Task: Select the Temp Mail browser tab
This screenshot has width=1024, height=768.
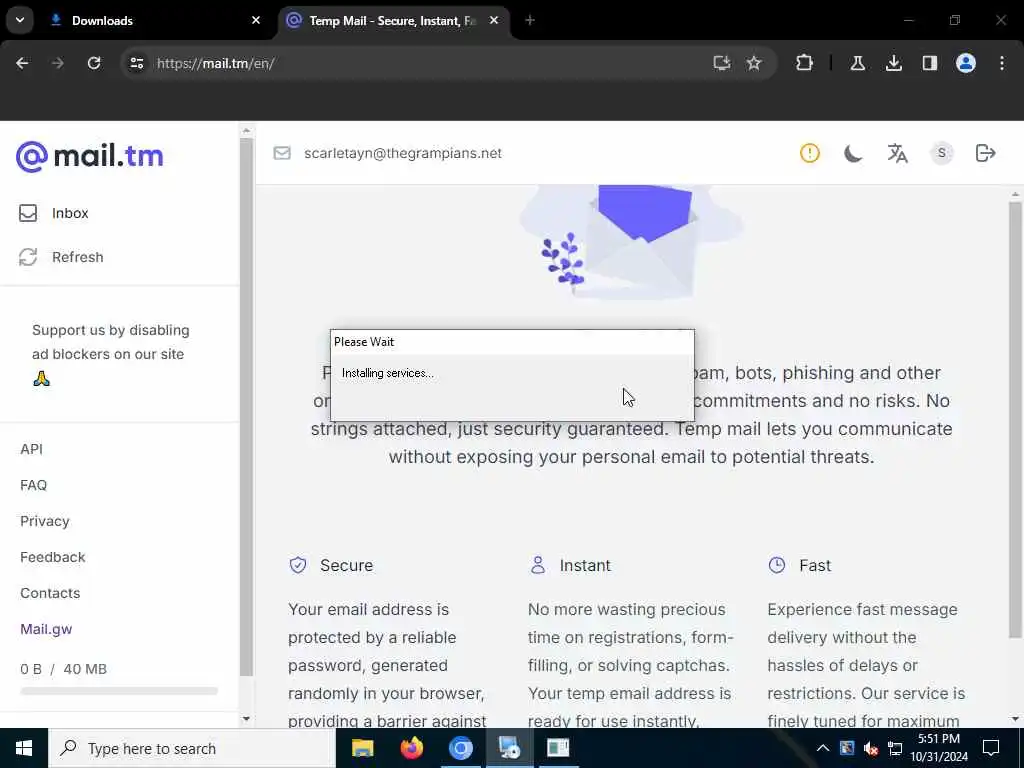Action: [395, 21]
